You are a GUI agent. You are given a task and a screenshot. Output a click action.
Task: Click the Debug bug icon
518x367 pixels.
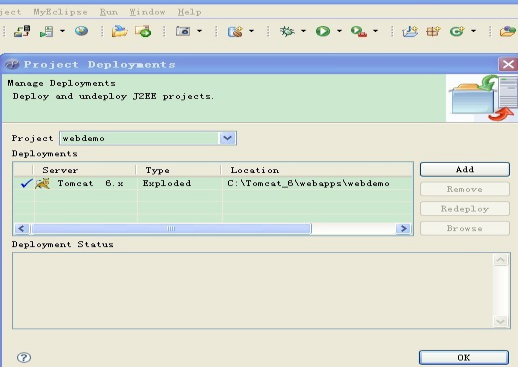(x=287, y=31)
